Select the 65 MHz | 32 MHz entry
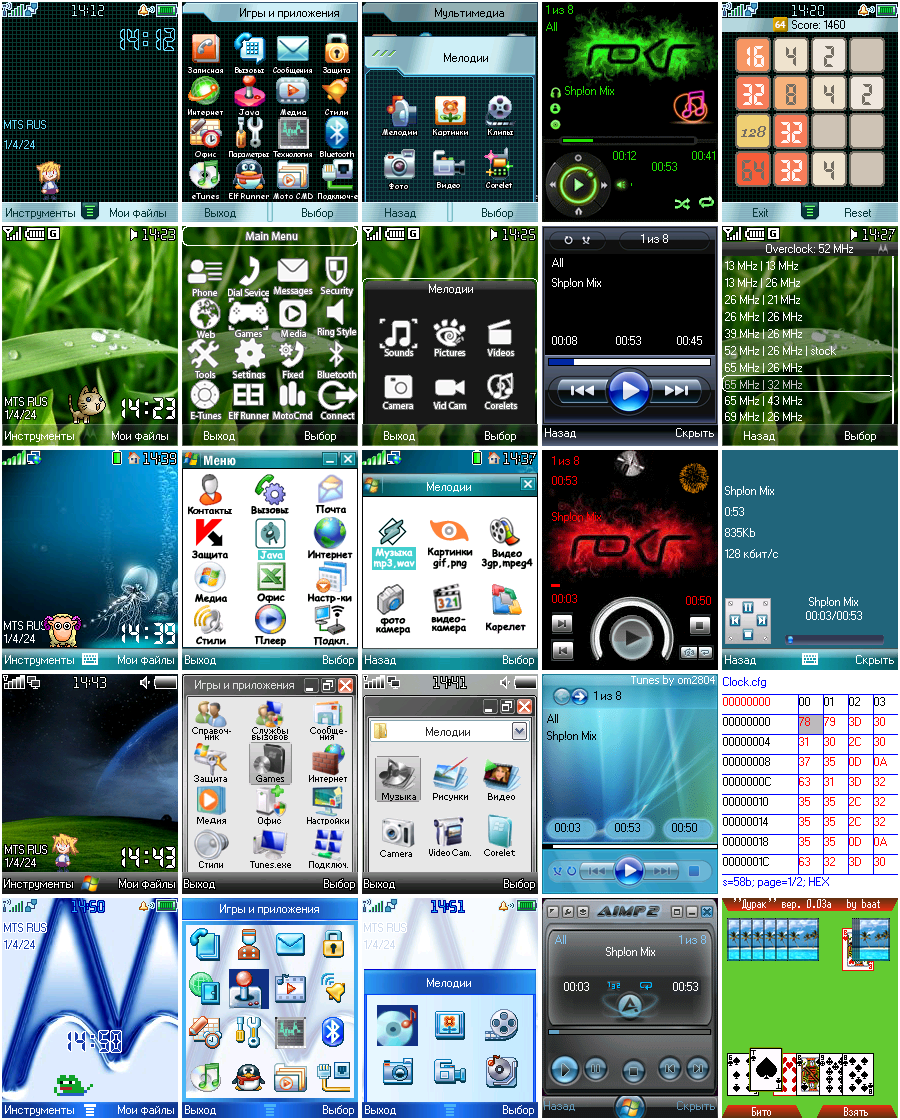900x1120 pixels. pyautogui.click(x=808, y=384)
